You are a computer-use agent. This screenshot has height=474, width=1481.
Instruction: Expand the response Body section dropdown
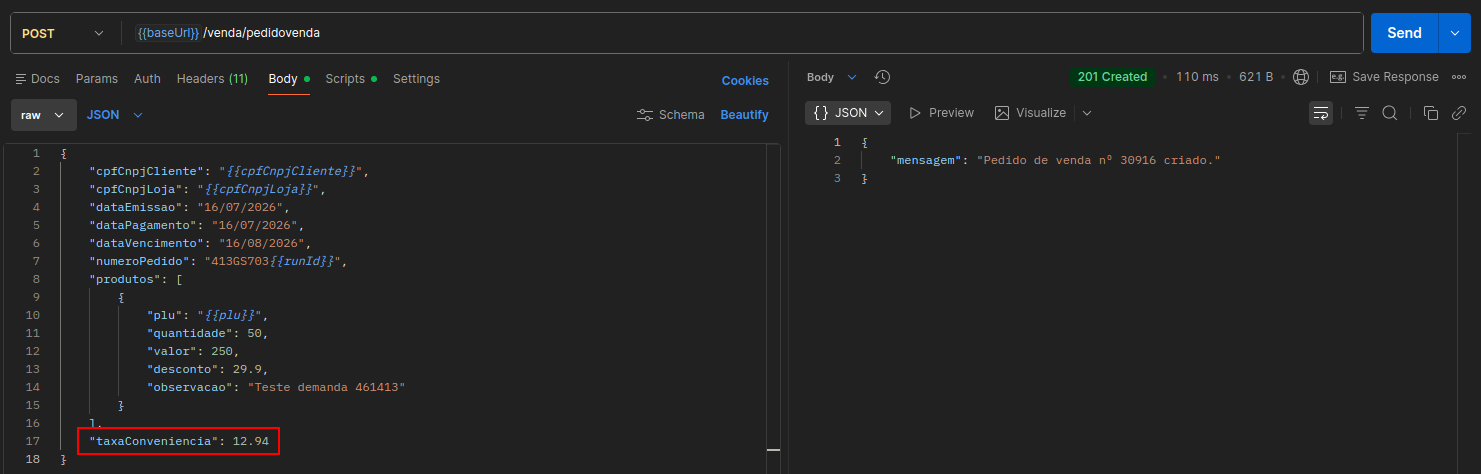[832, 77]
